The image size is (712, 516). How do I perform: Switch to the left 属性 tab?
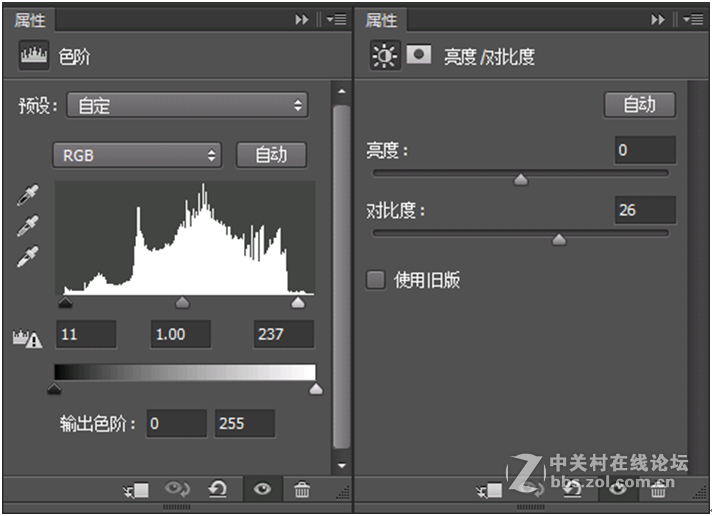point(30,20)
